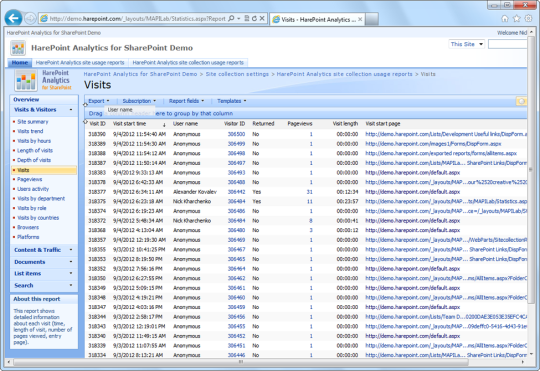Open the Subscription dropdown menu
The image size is (540, 371).
[139, 101]
